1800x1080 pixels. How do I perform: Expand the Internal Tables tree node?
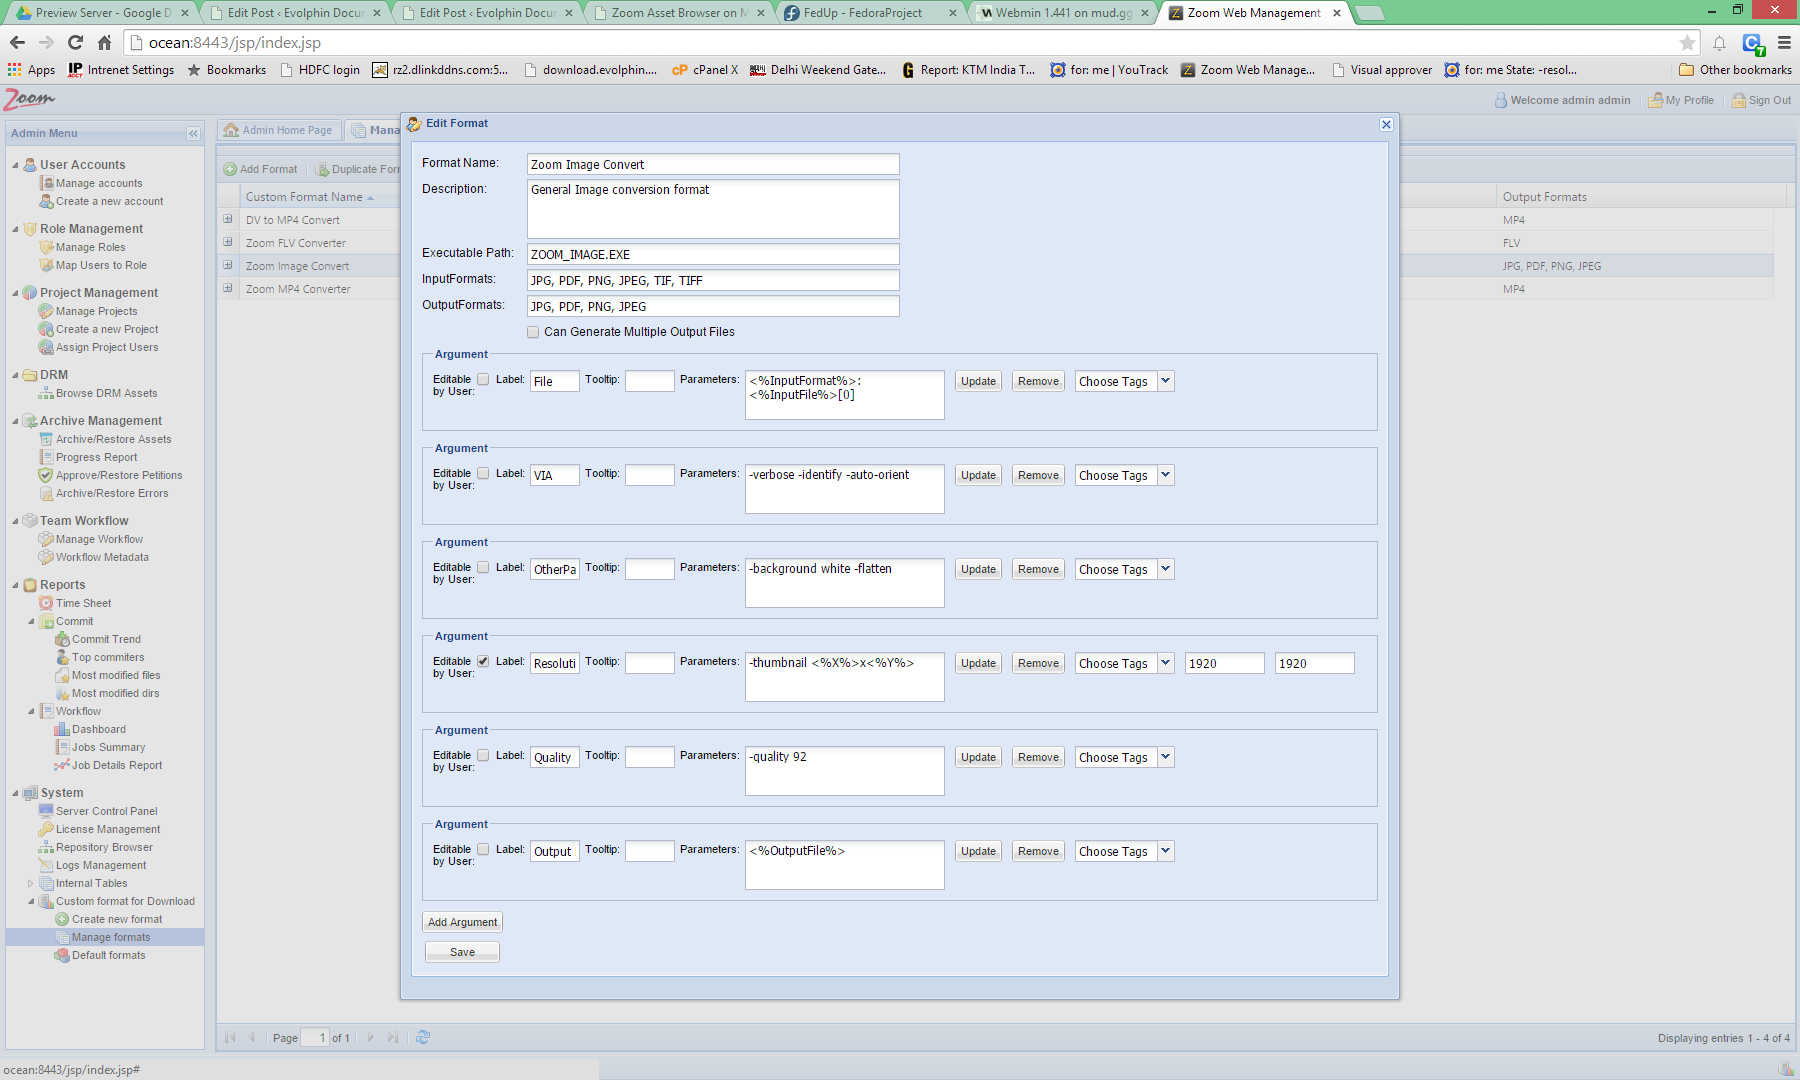tap(31, 883)
